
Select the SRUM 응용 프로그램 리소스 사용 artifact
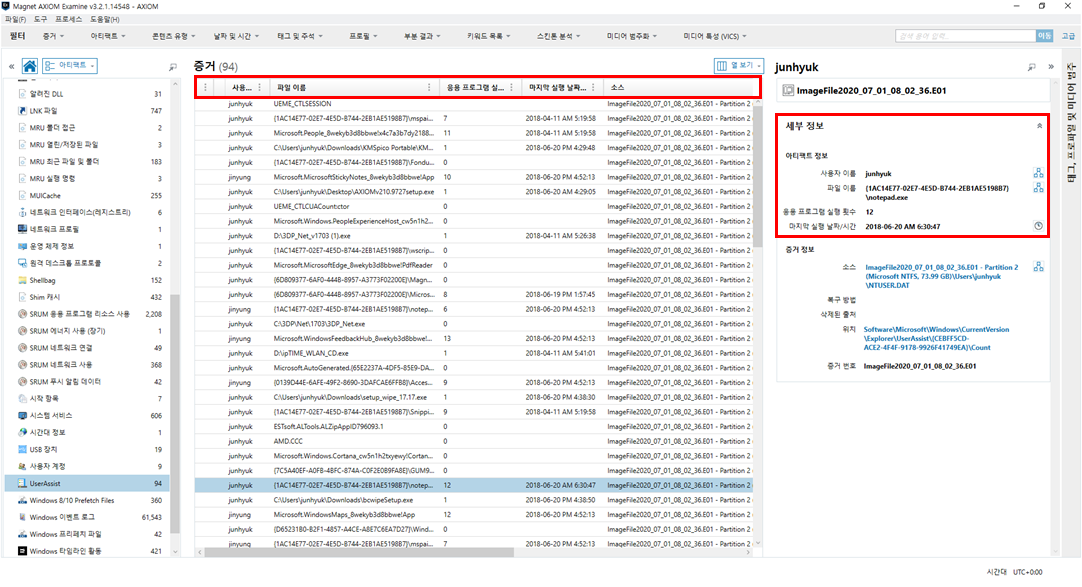(x=87, y=314)
